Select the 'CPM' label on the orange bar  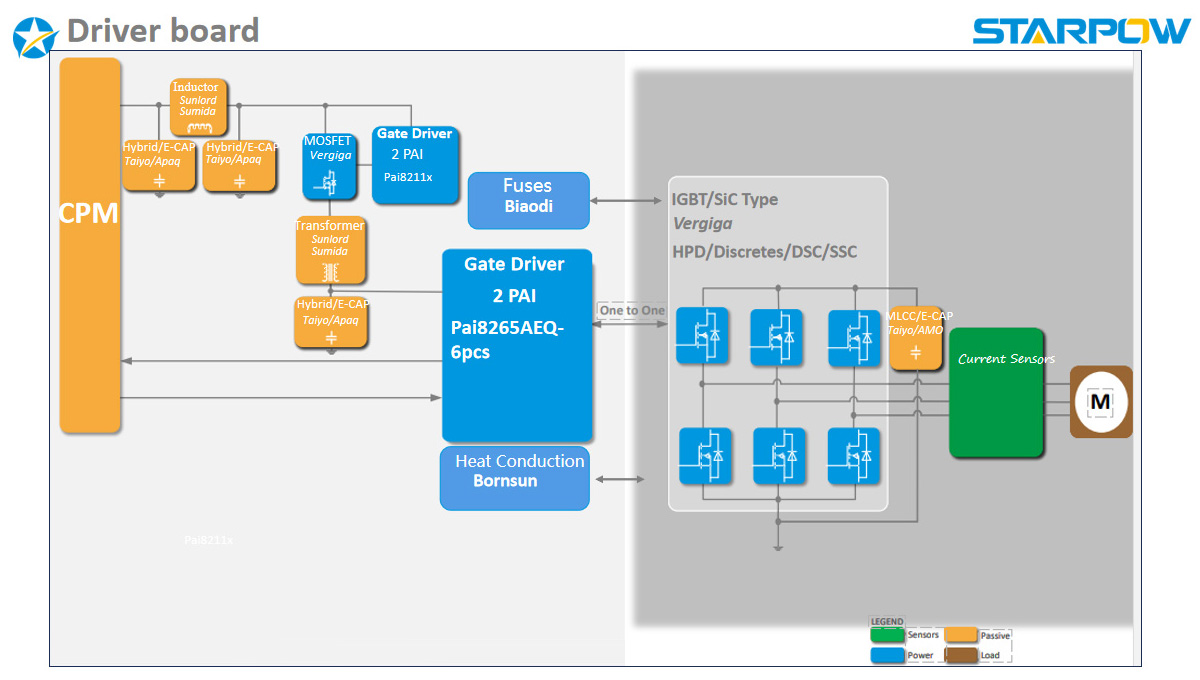pyautogui.click(x=89, y=214)
